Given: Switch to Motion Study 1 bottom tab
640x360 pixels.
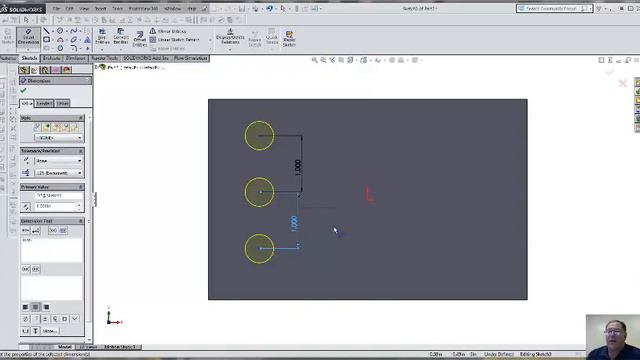Looking at the screenshot, I should click(120, 347).
